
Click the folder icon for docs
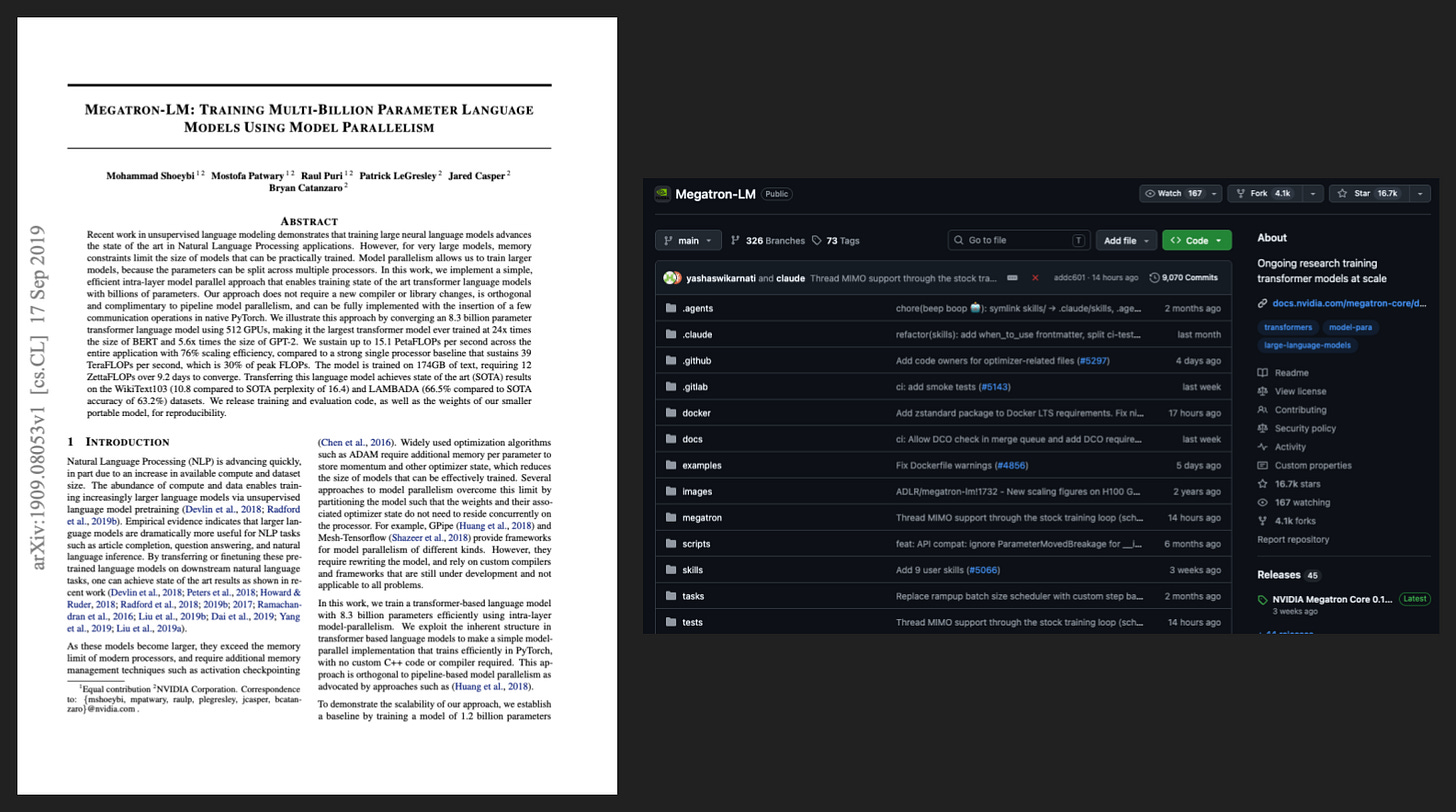pyautogui.click(x=671, y=439)
